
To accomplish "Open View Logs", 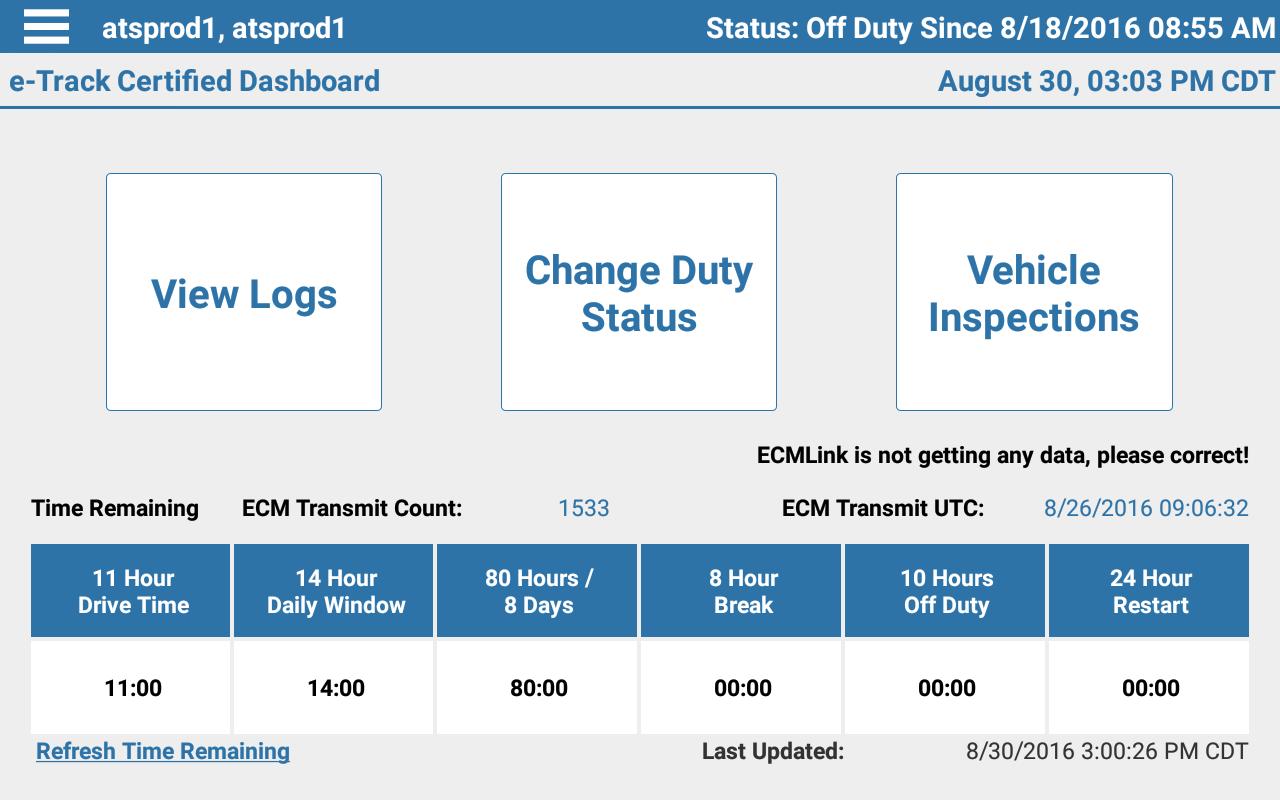I will click(x=243, y=292).
